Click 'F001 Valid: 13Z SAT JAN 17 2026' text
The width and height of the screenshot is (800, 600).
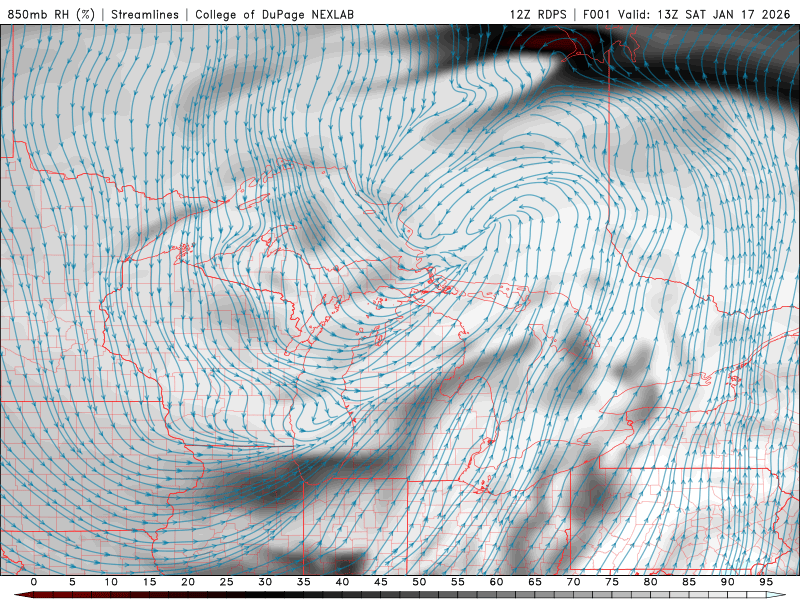click(x=687, y=14)
